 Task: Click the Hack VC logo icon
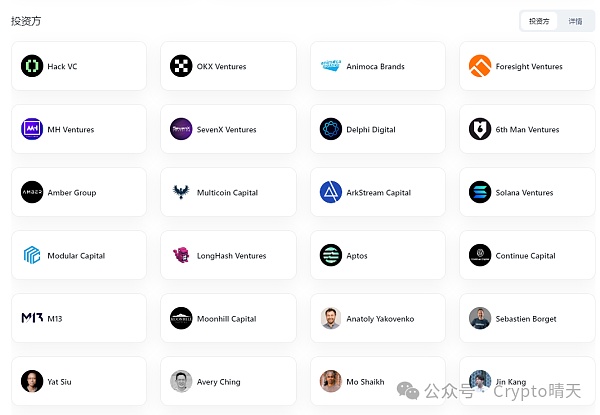[x=32, y=66]
